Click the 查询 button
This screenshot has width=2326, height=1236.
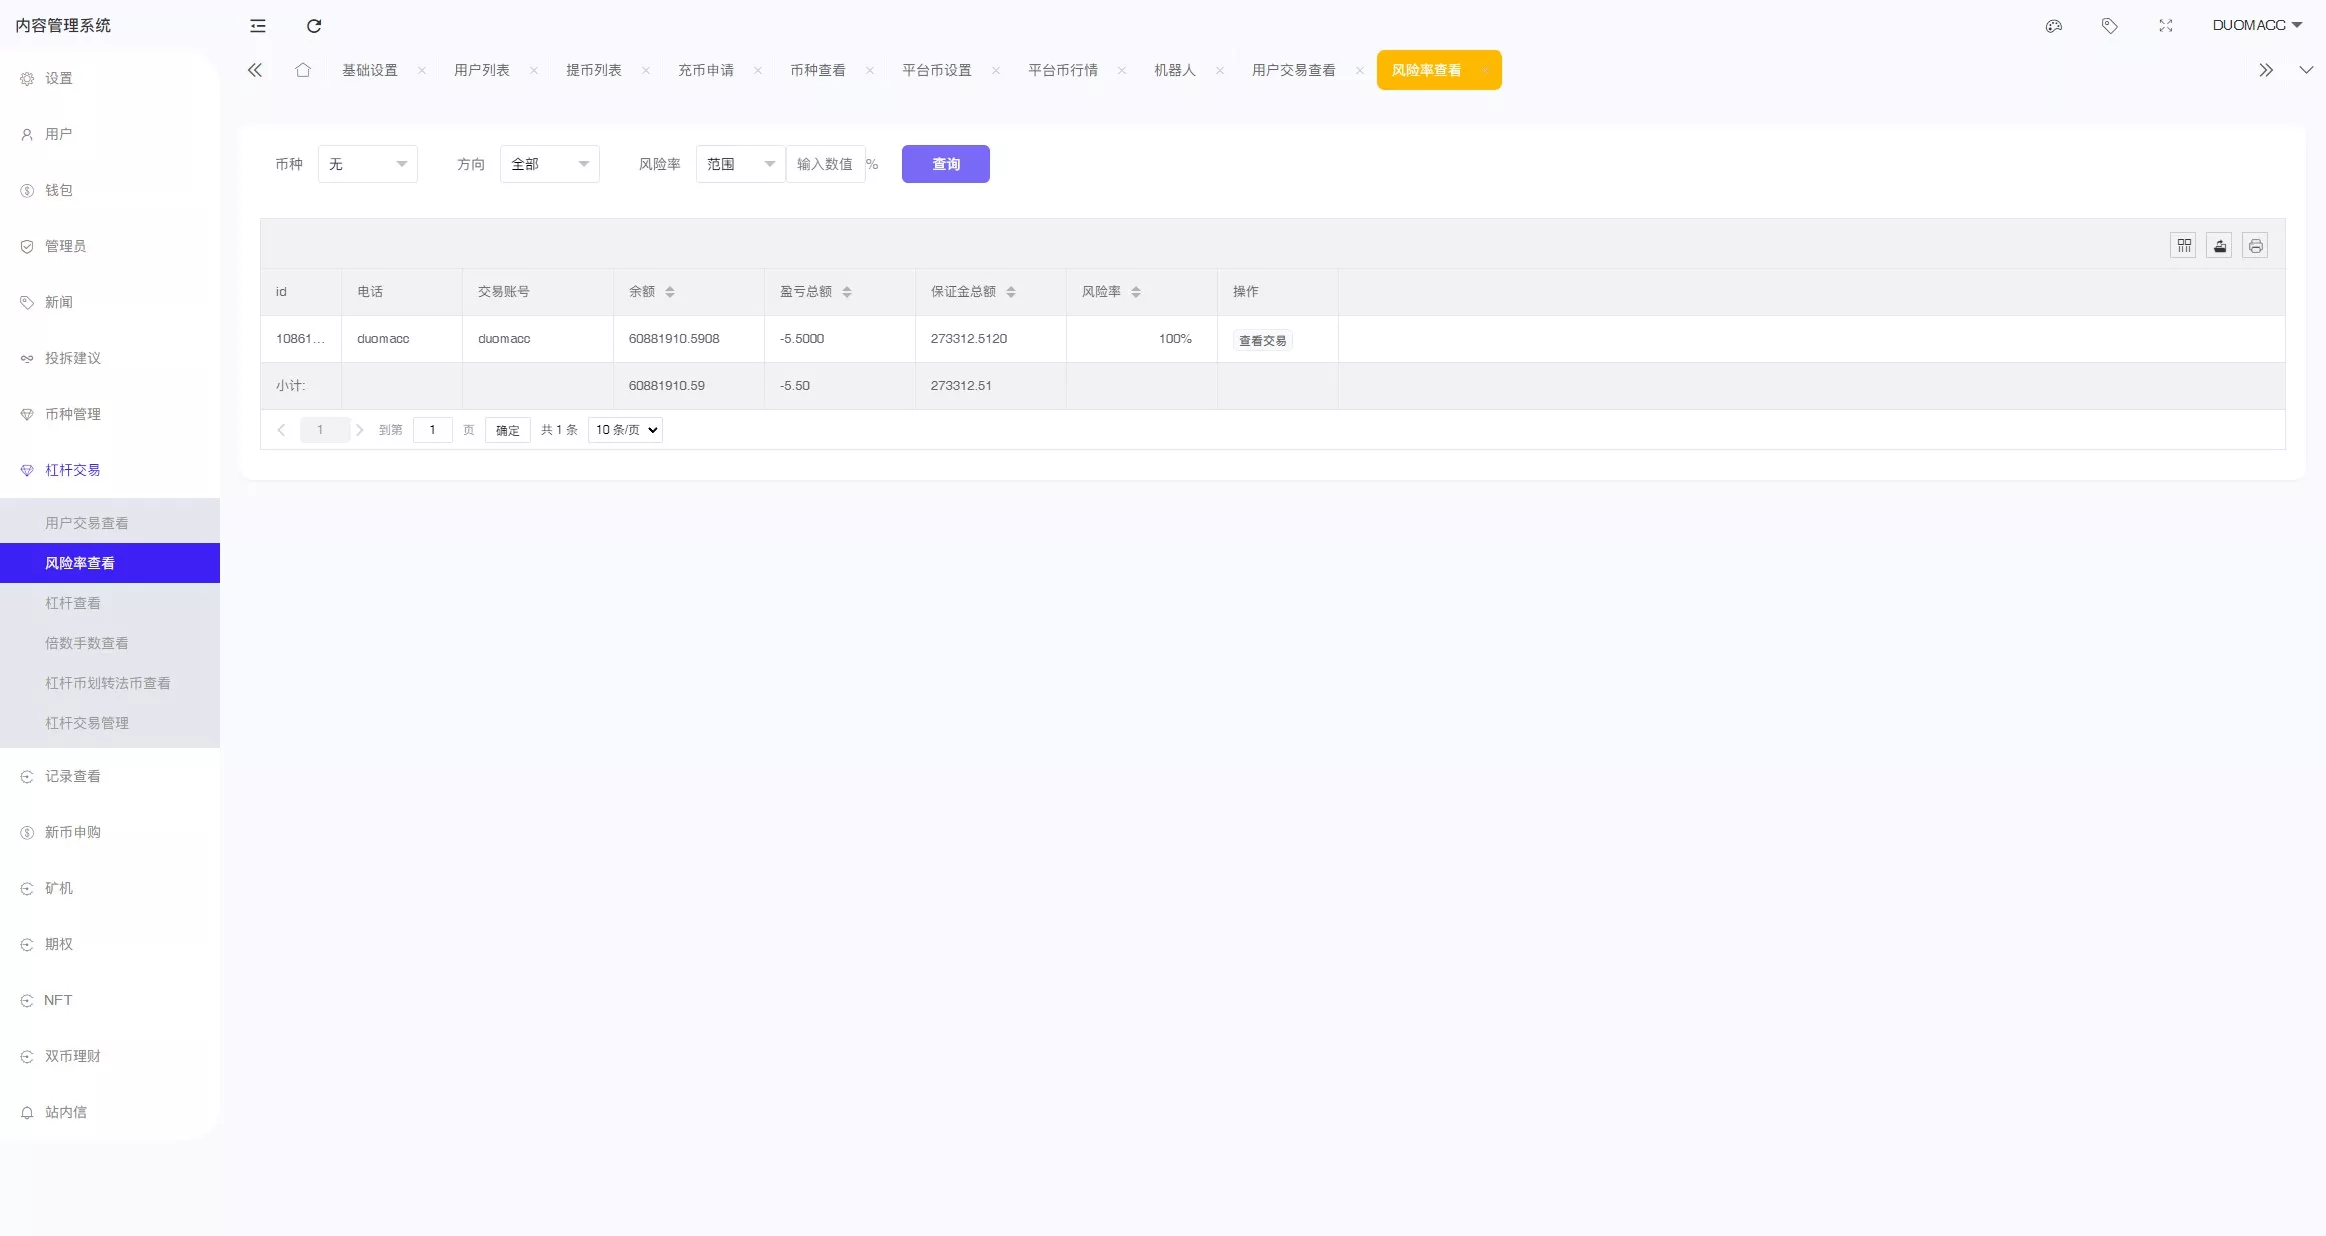click(x=945, y=164)
